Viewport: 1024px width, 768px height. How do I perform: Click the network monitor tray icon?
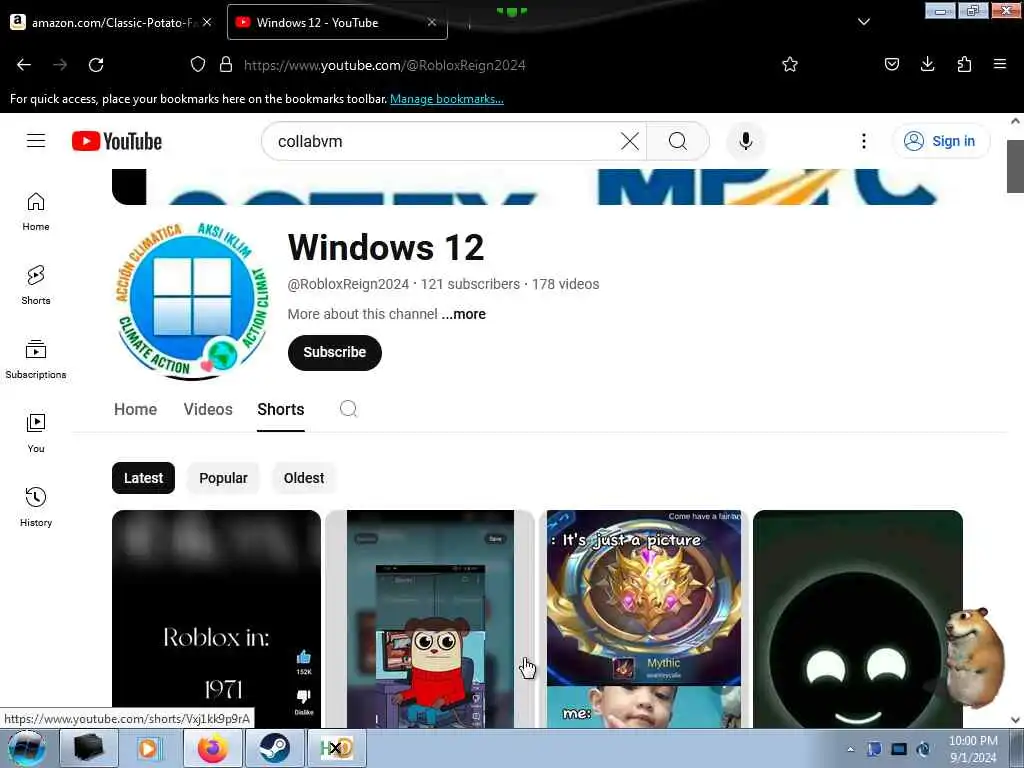click(899, 749)
